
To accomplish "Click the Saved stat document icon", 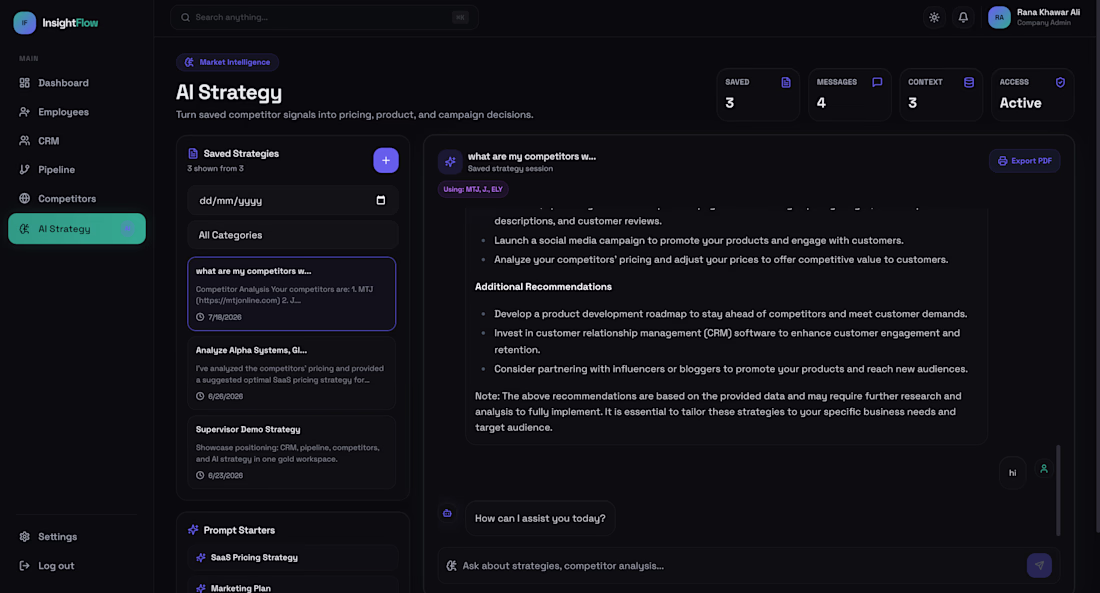I will tap(786, 82).
